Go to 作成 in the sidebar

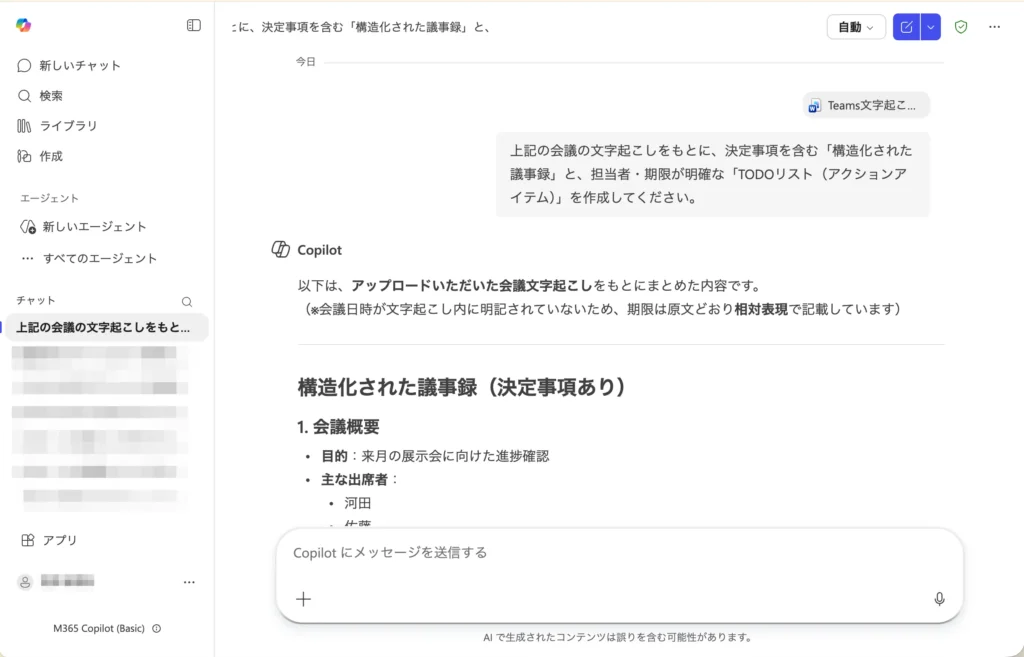pos(40,156)
